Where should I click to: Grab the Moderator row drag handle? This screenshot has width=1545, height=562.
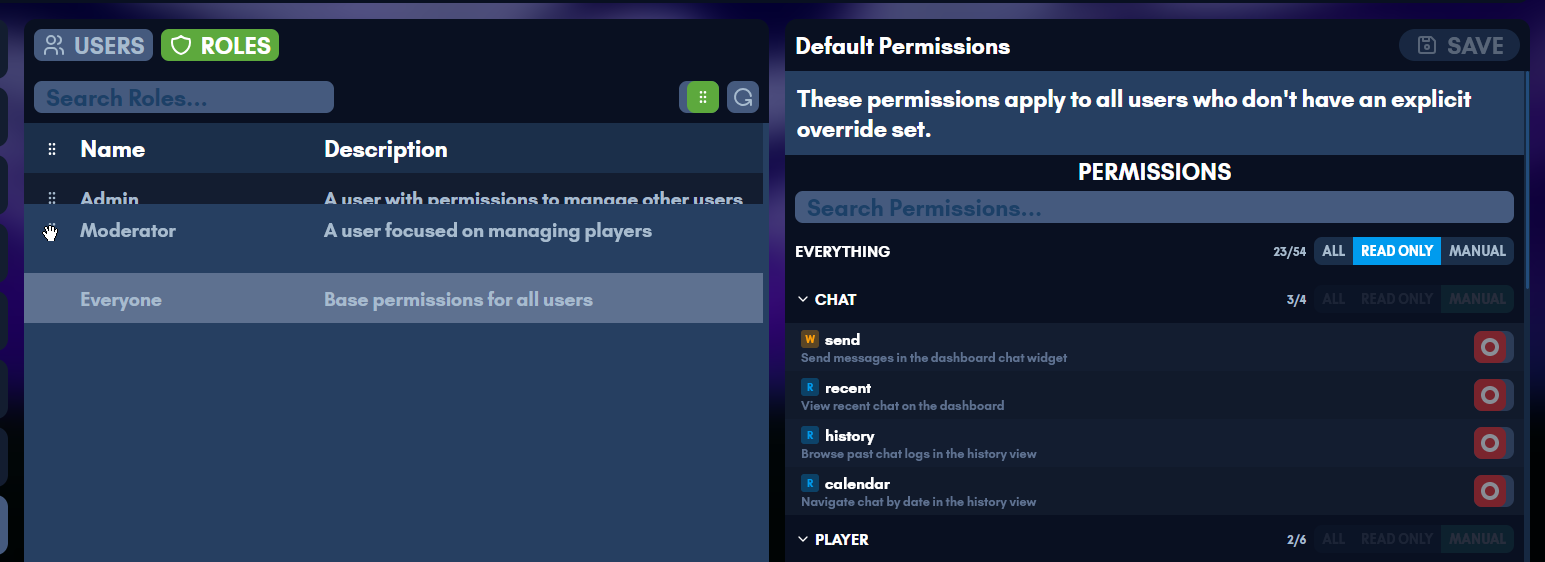52,231
